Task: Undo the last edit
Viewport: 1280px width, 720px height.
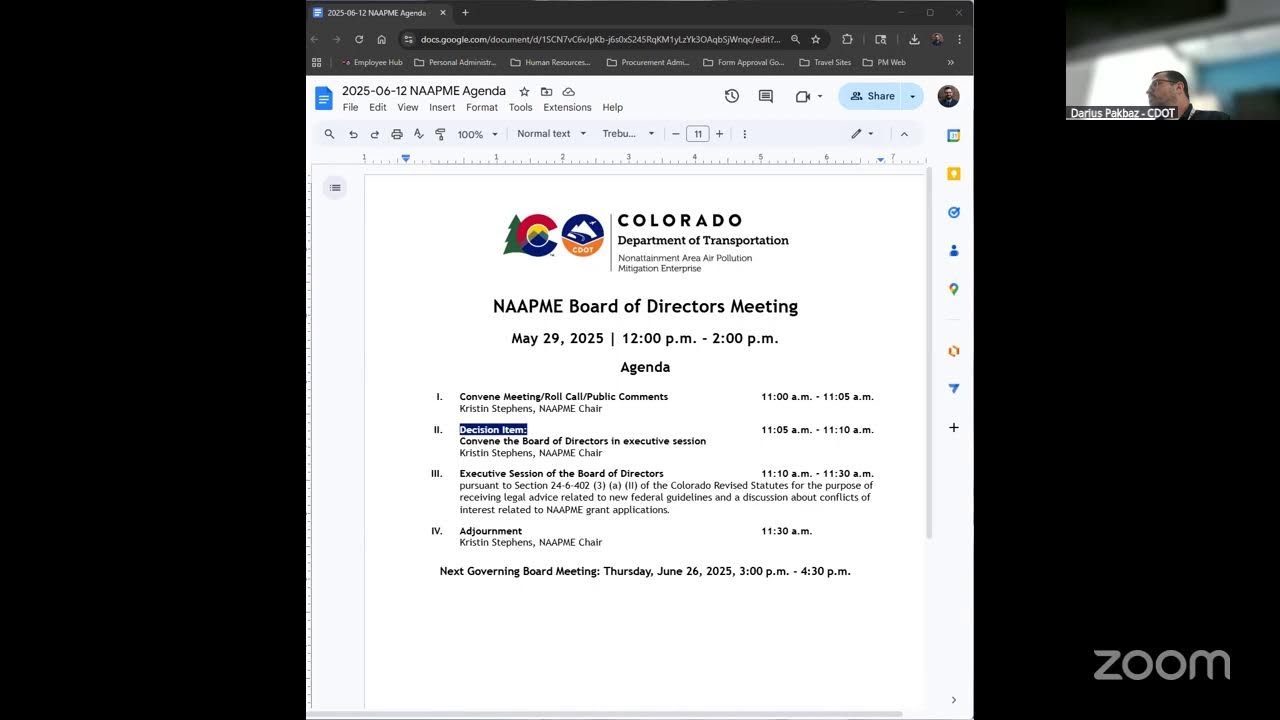Action: coord(353,134)
